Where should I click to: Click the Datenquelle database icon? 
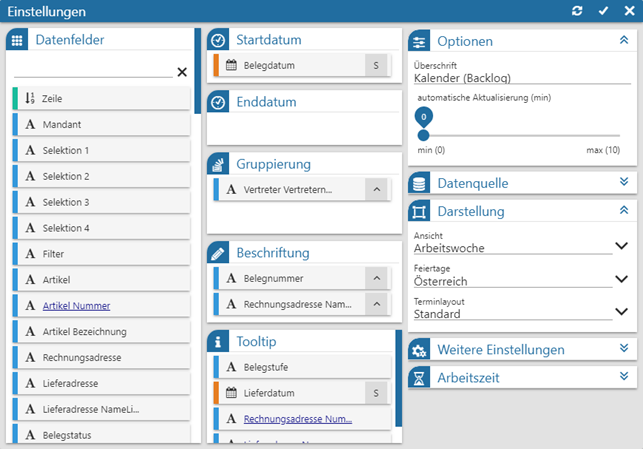point(420,183)
